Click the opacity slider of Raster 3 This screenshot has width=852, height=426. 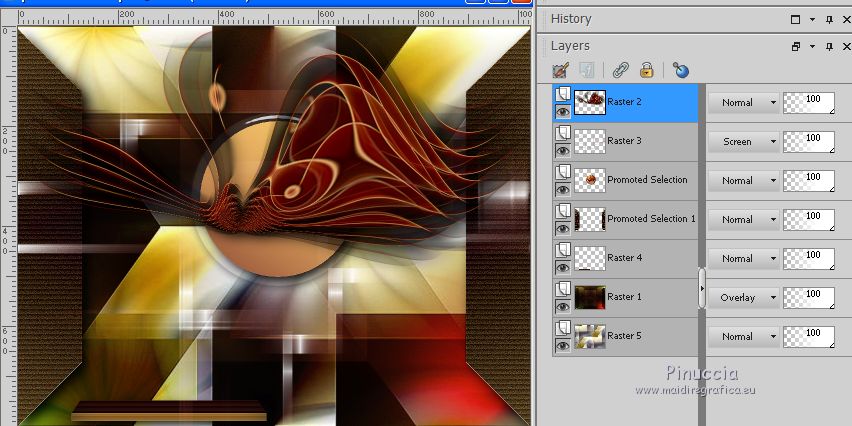tap(809, 142)
